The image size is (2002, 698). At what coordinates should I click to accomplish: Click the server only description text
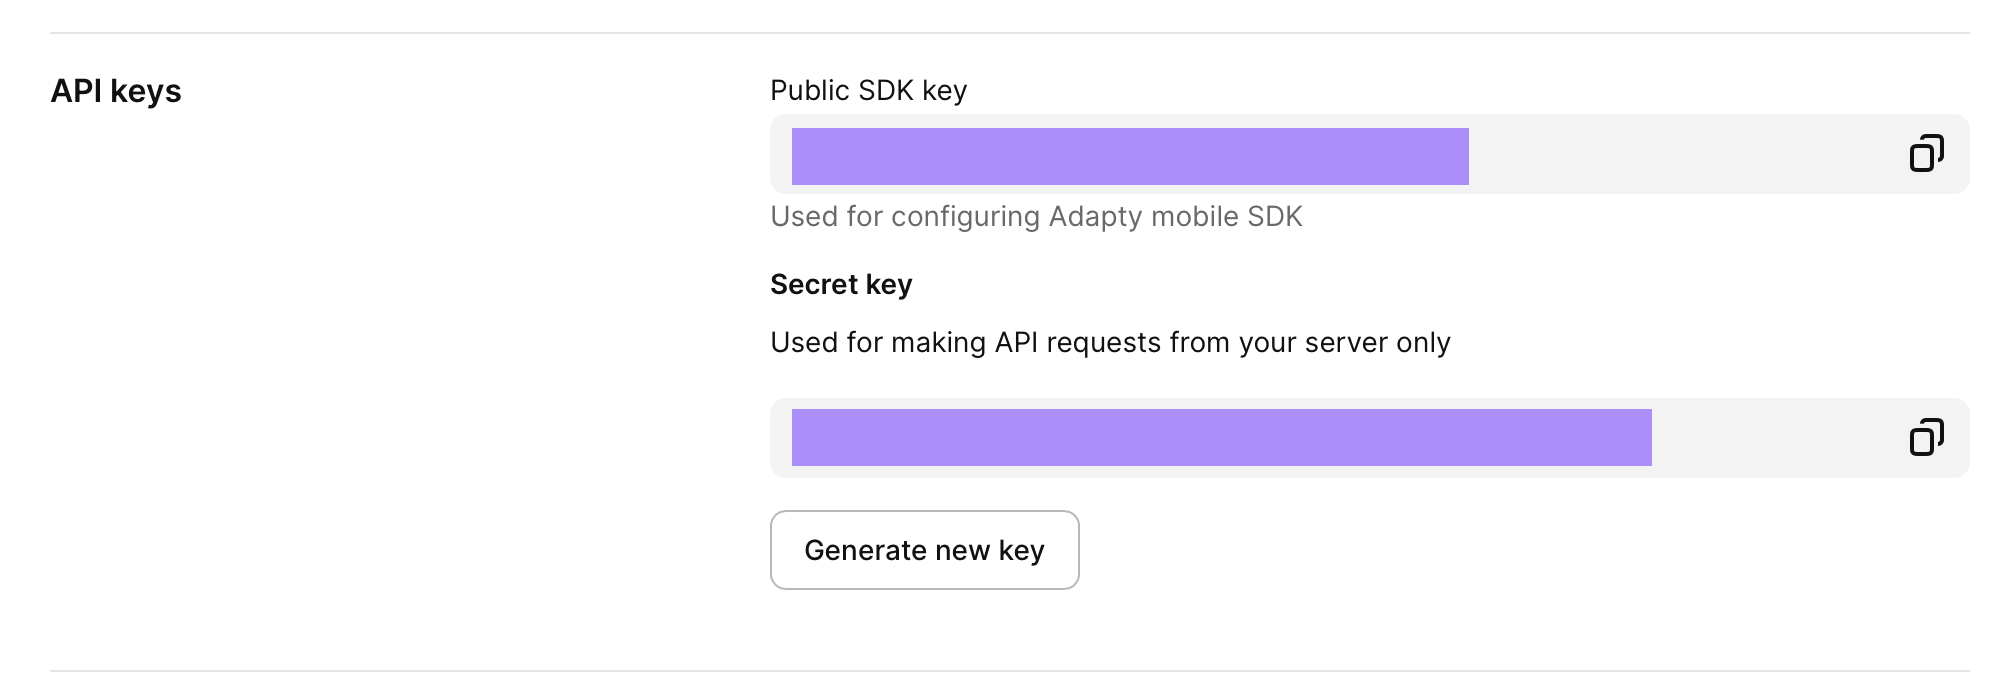coord(1110,343)
